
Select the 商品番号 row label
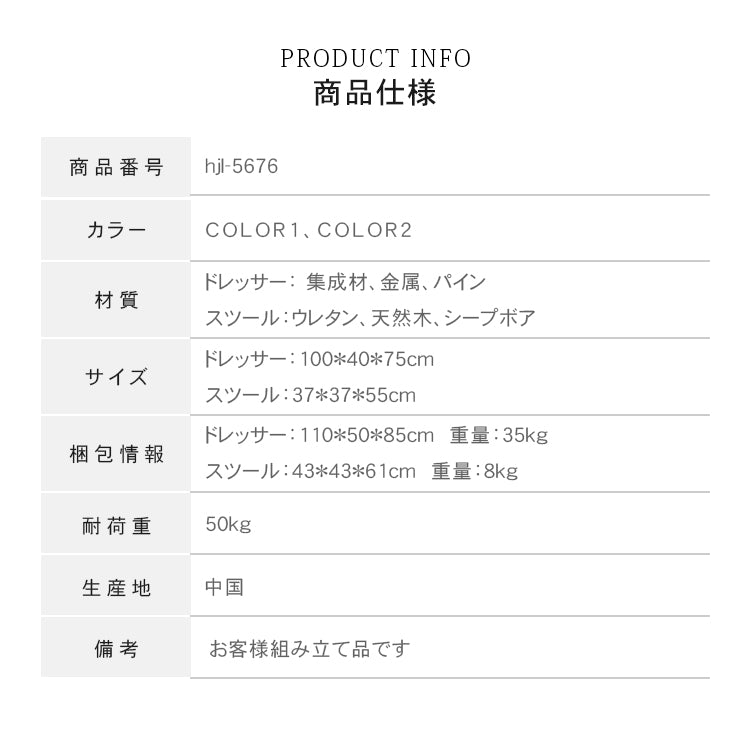[x=116, y=167]
